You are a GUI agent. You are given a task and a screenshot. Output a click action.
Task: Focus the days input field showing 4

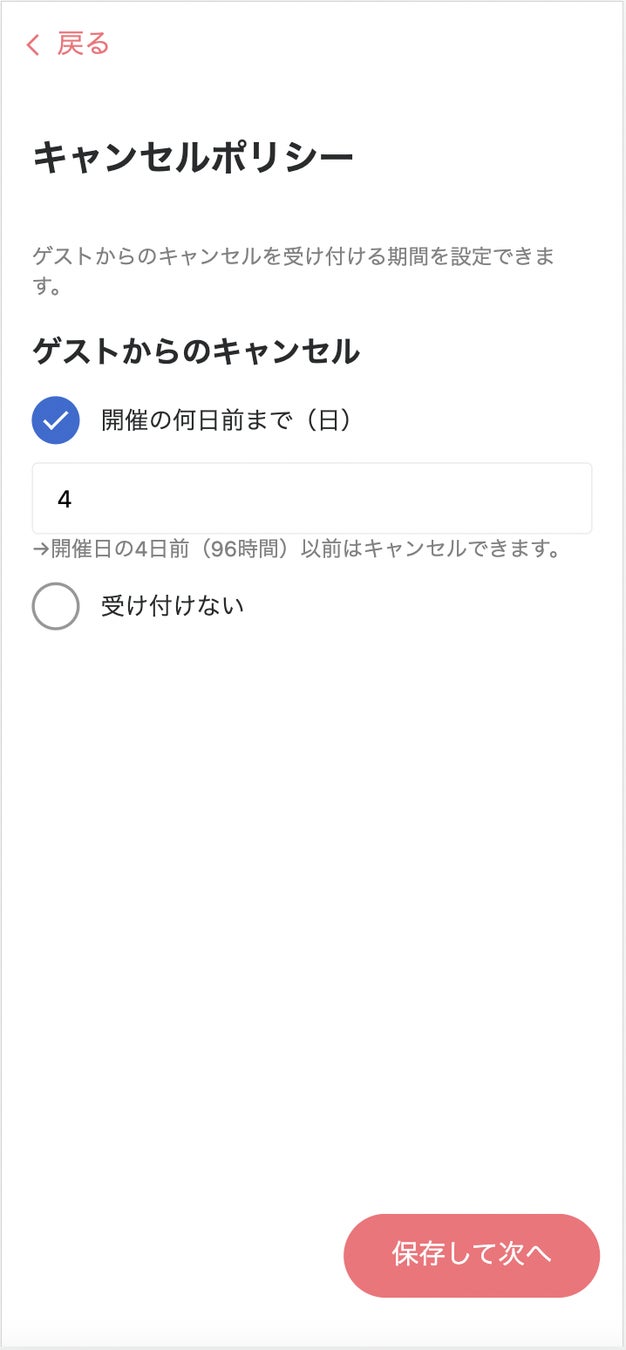coord(312,498)
